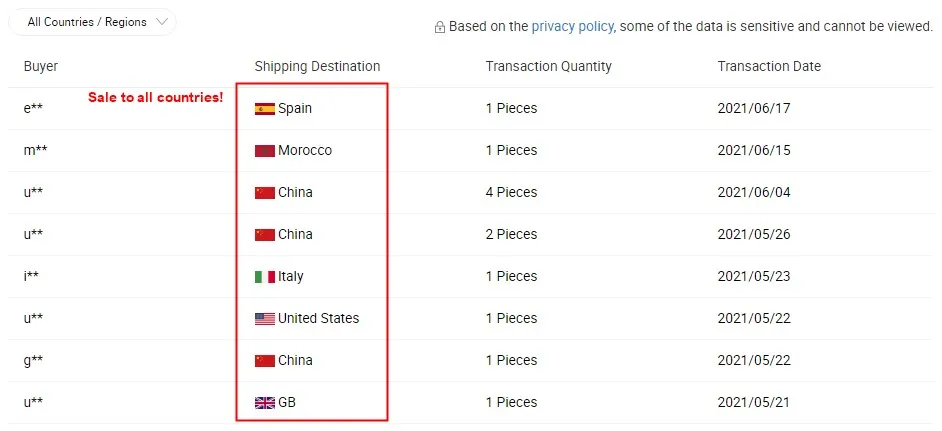Click China flag in 4 Pieces row

(x=265, y=193)
